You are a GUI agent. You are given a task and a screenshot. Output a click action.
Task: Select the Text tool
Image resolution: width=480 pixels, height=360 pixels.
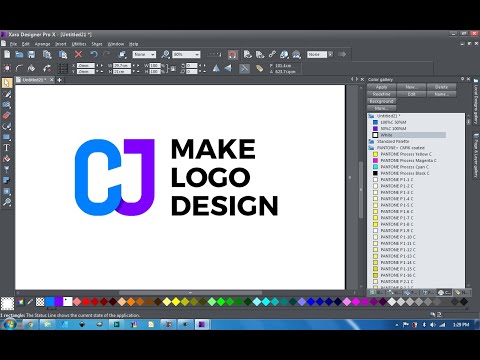(7, 148)
